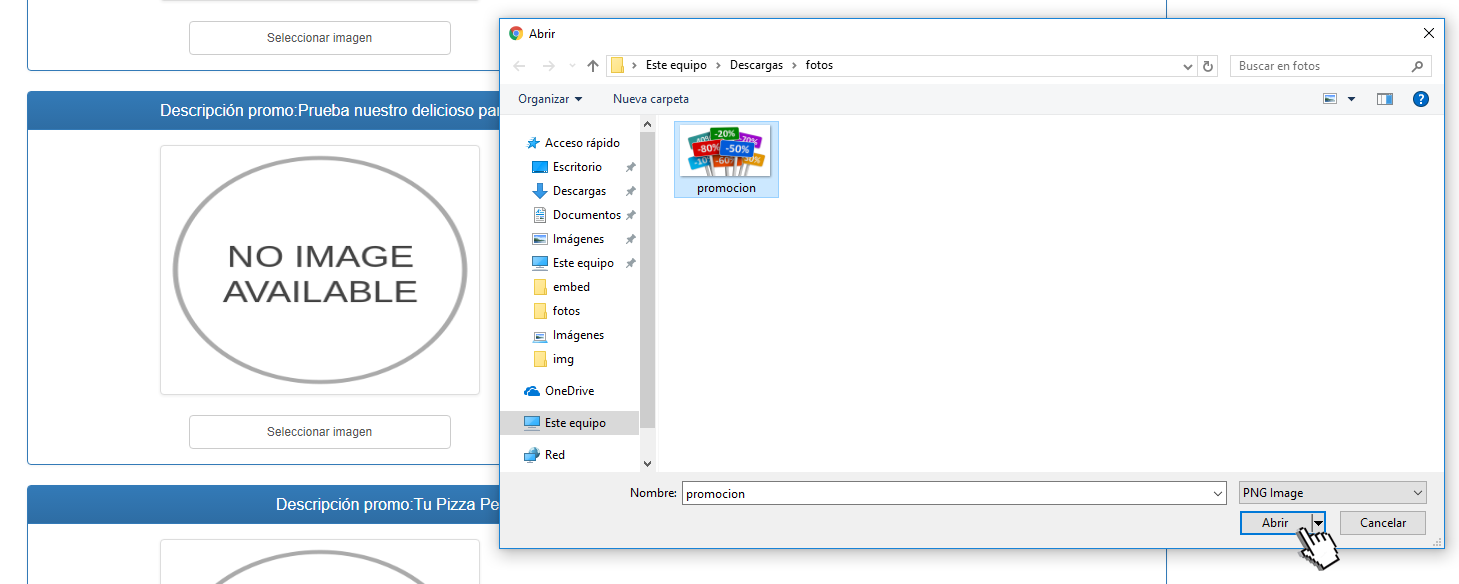1459x584 pixels.
Task: Click the change view icon
Action: [x=1330, y=99]
